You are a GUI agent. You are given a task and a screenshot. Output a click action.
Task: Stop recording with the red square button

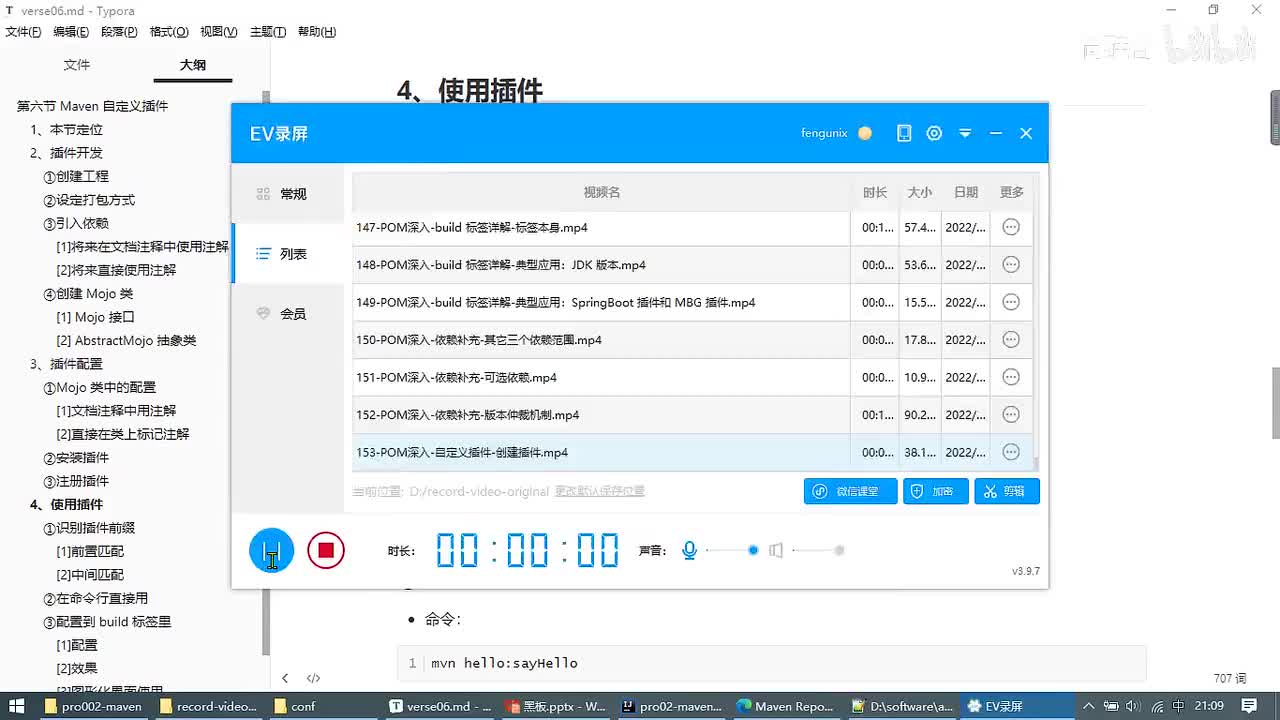326,550
